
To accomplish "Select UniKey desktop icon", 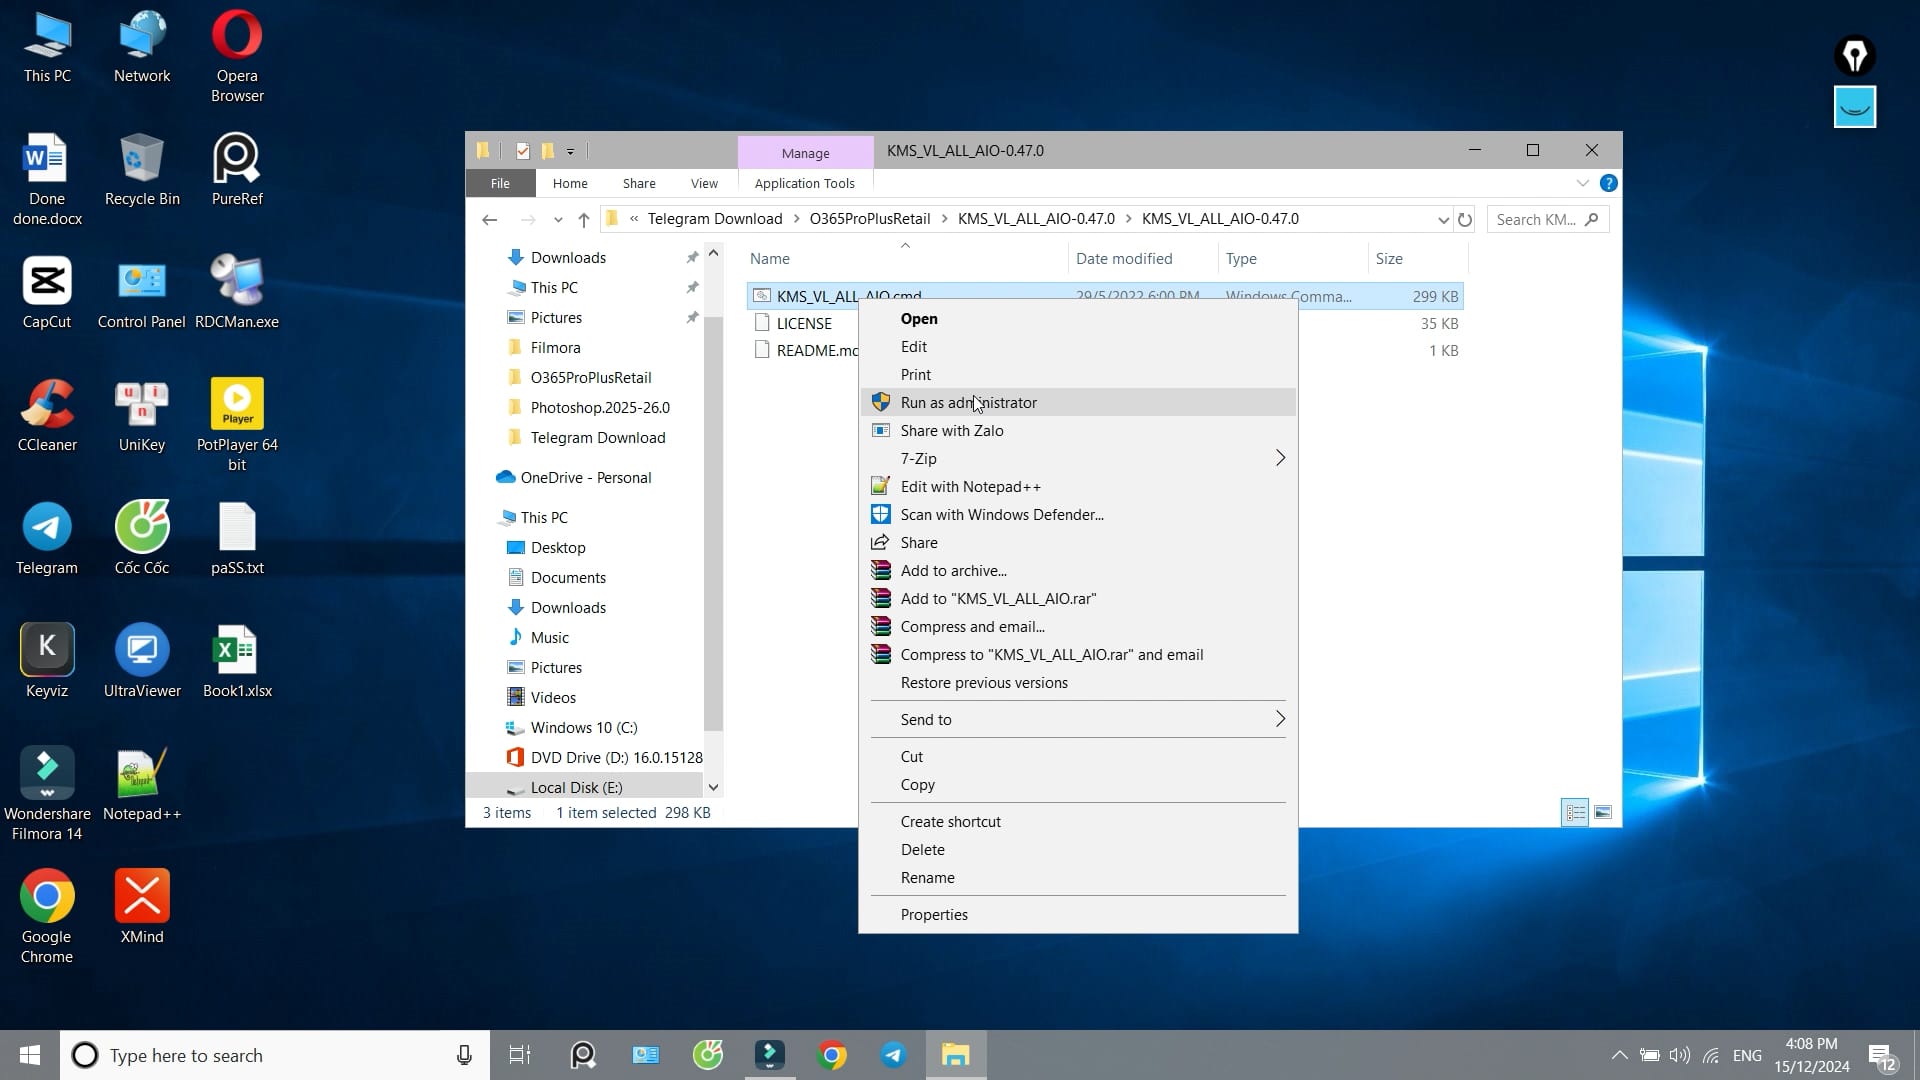I will 142,416.
